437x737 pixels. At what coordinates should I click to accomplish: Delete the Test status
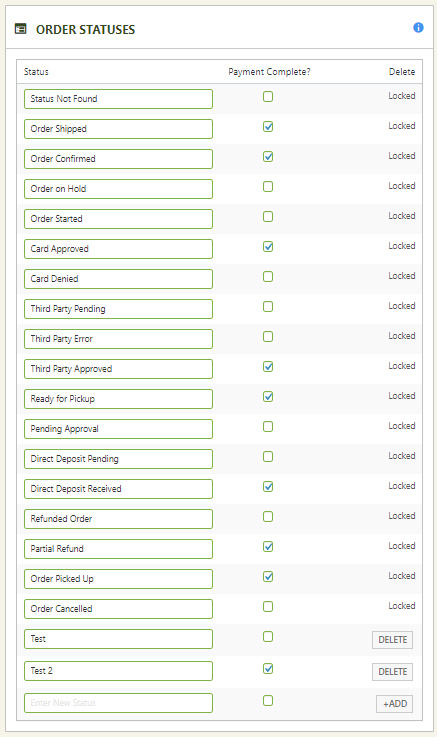392,640
